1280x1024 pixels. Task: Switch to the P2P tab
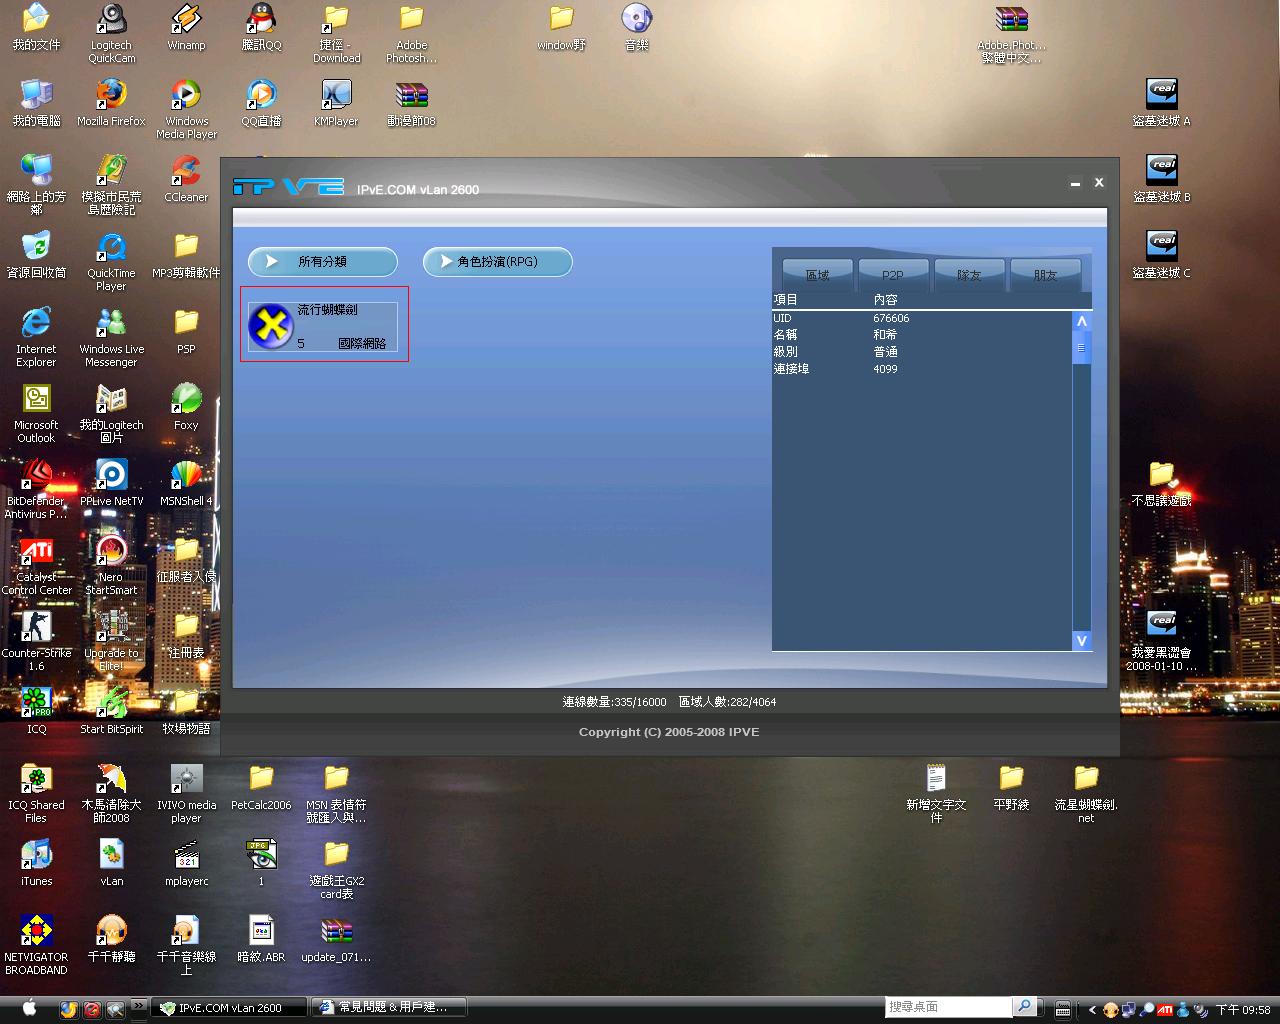(x=892, y=274)
